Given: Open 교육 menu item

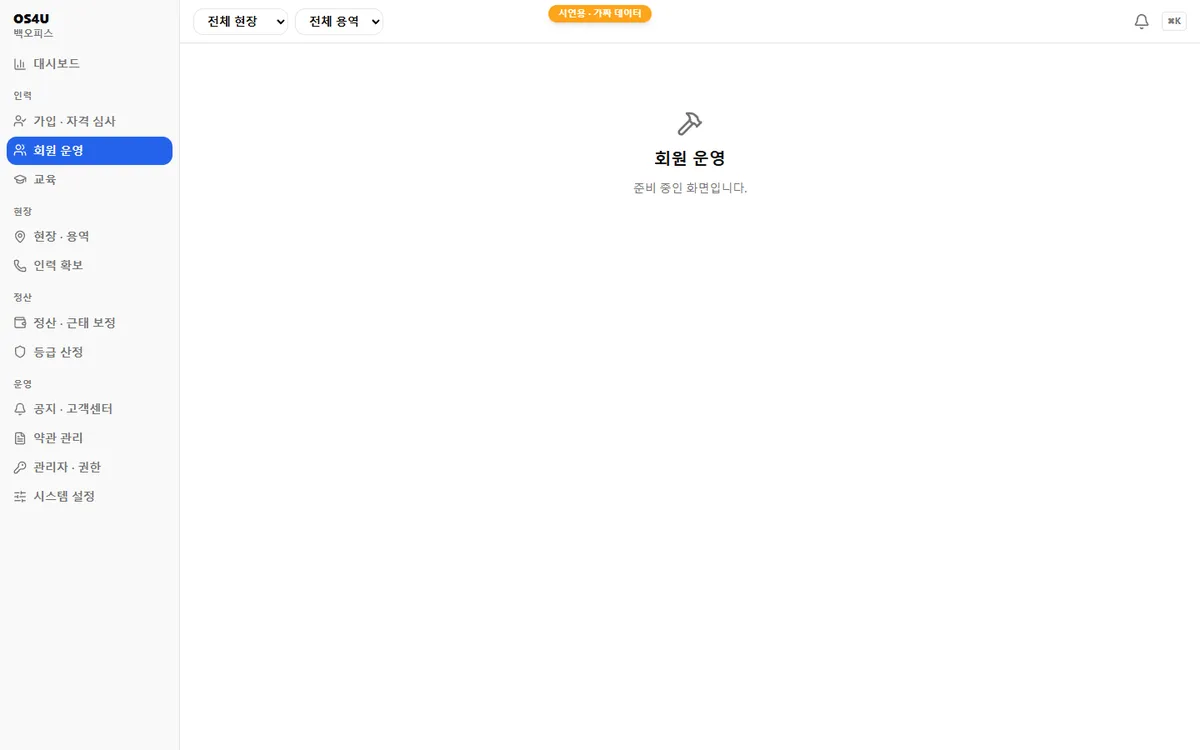Looking at the screenshot, I should pos(90,180).
